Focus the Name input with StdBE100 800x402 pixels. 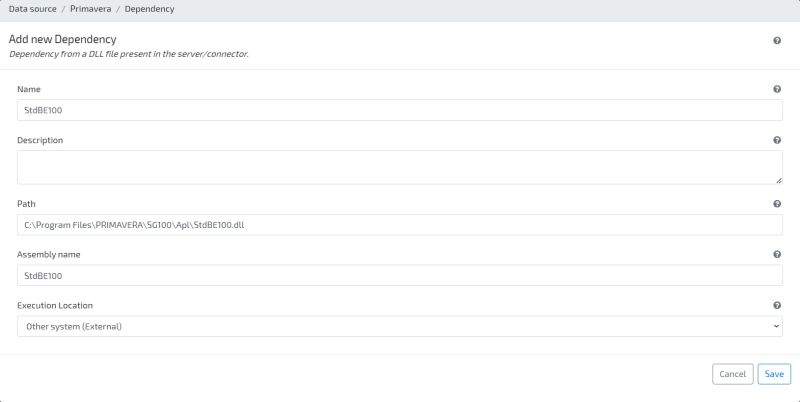(399, 110)
